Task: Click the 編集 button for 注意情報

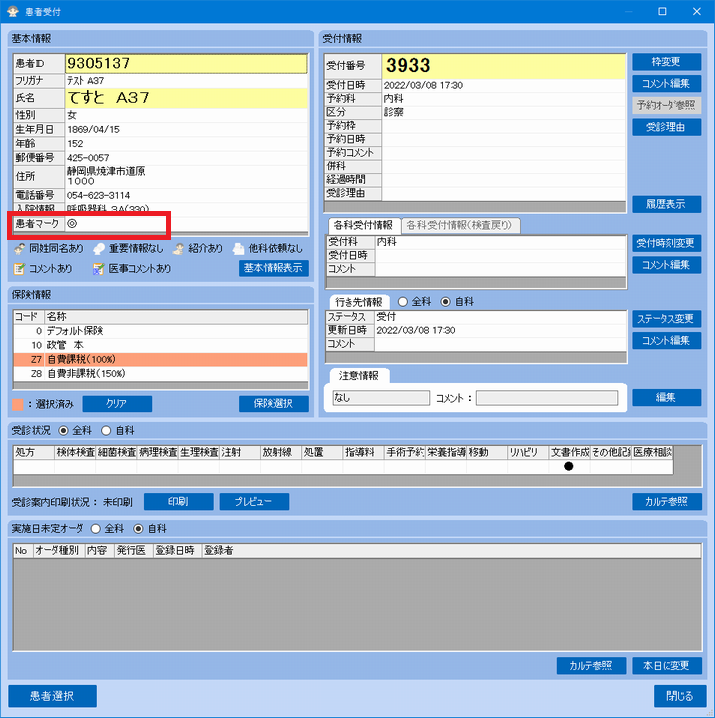Action: pos(666,397)
